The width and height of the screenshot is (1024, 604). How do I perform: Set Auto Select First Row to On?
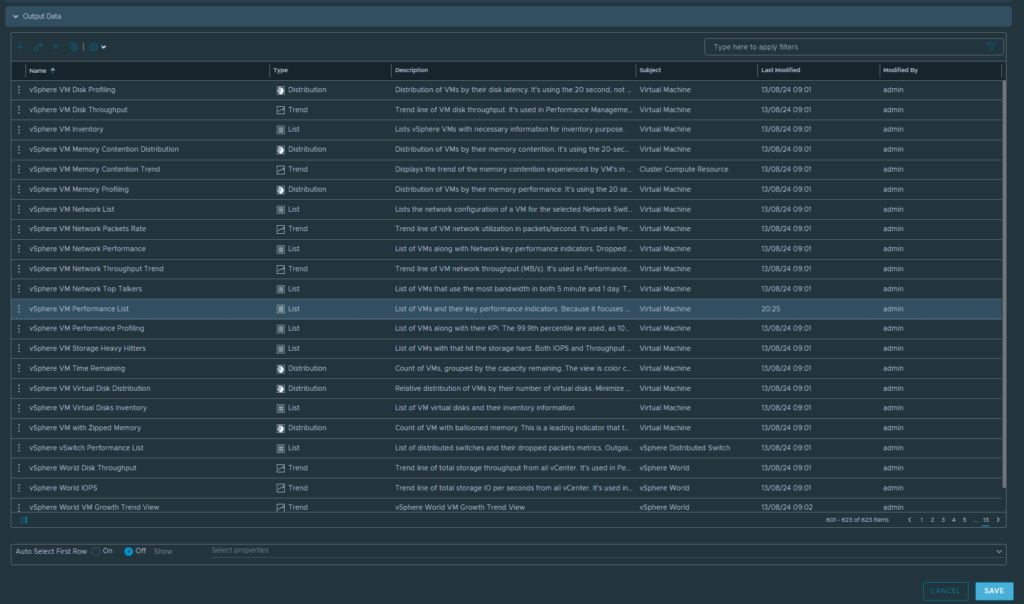96,552
